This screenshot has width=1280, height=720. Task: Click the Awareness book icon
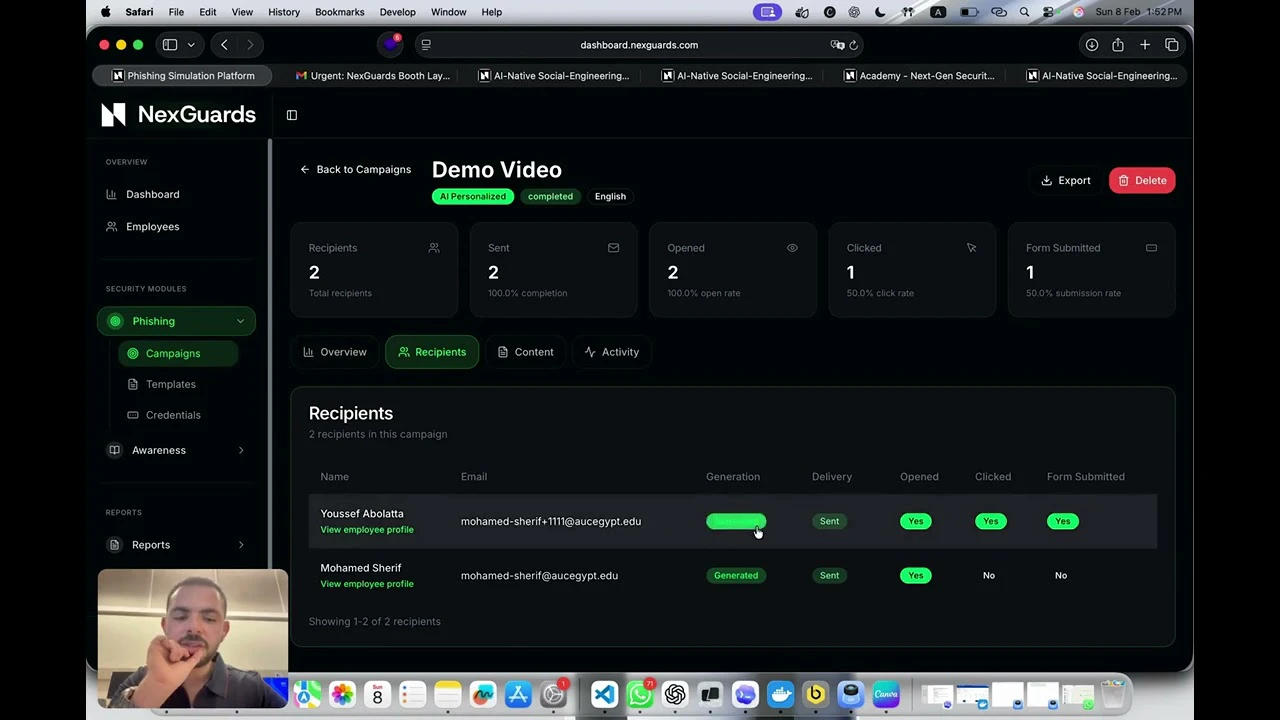click(x=114, y=450)
